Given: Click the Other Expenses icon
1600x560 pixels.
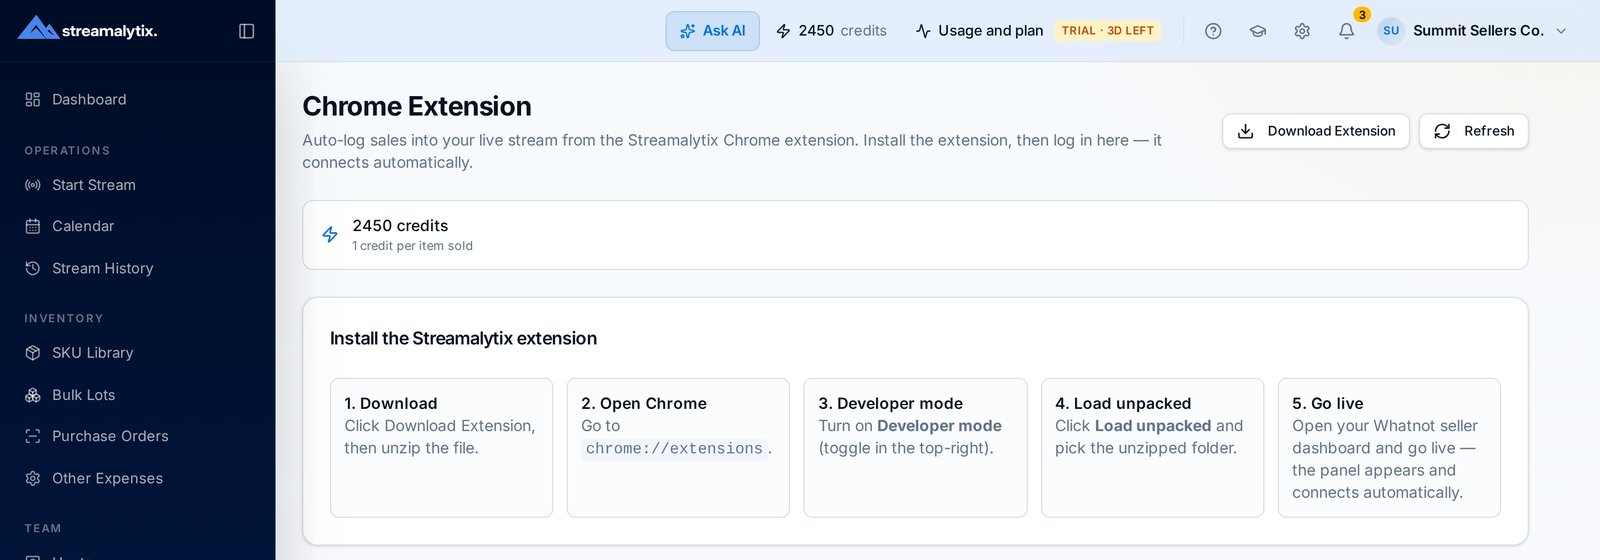Looking at the screenshot, I should [x=33, y=478].
